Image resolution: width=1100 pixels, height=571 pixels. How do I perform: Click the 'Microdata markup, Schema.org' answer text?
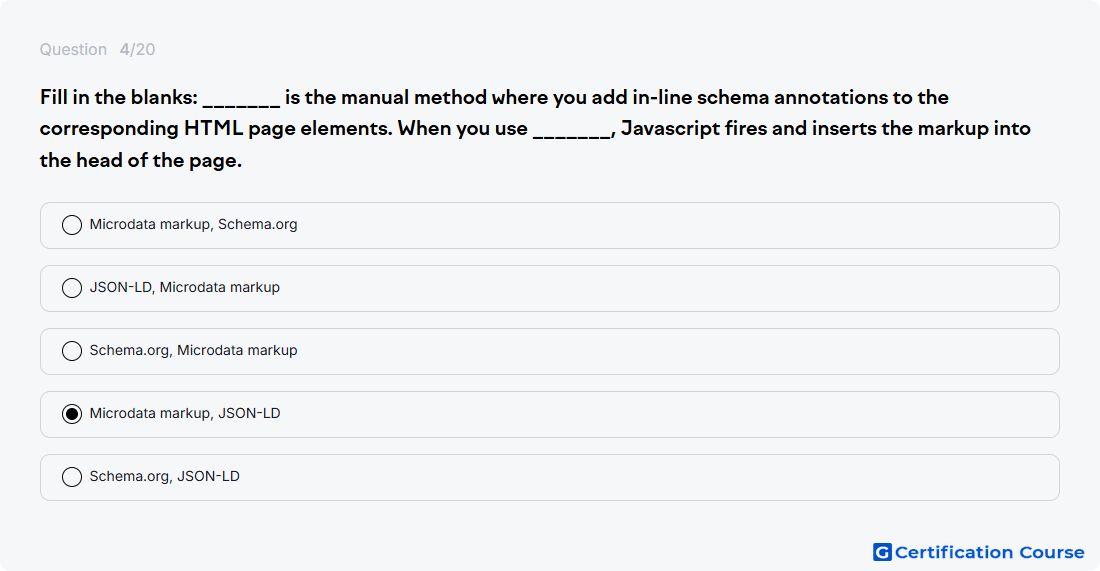tap(194, 224)
